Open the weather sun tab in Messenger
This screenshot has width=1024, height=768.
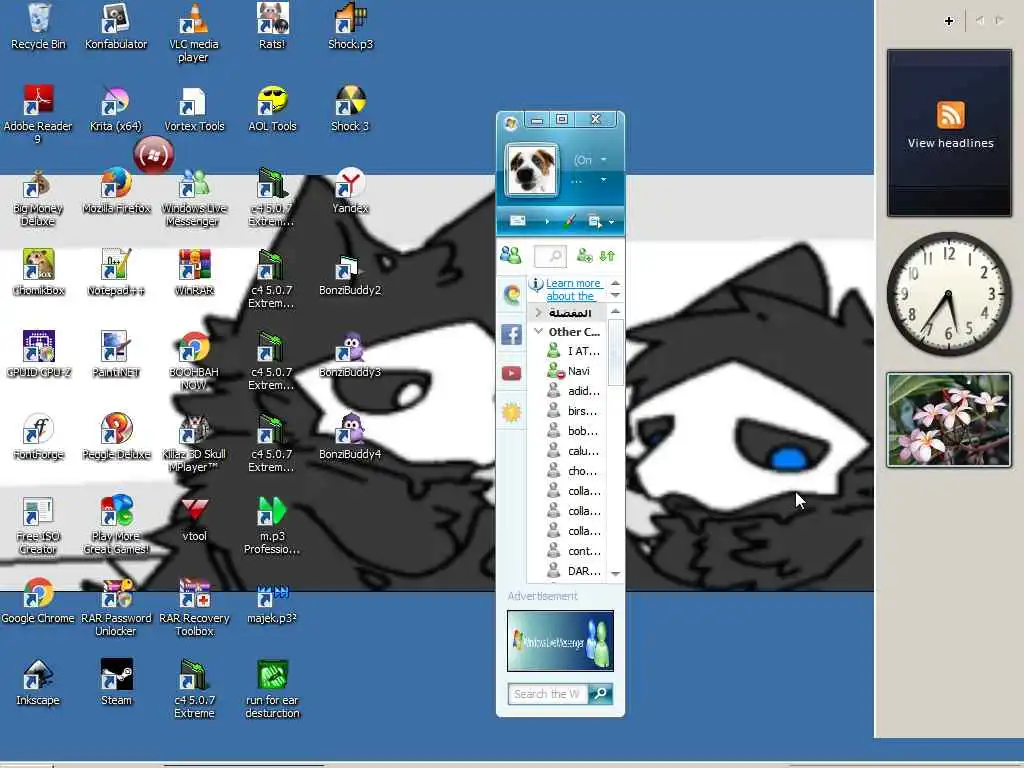click(511, 412)
